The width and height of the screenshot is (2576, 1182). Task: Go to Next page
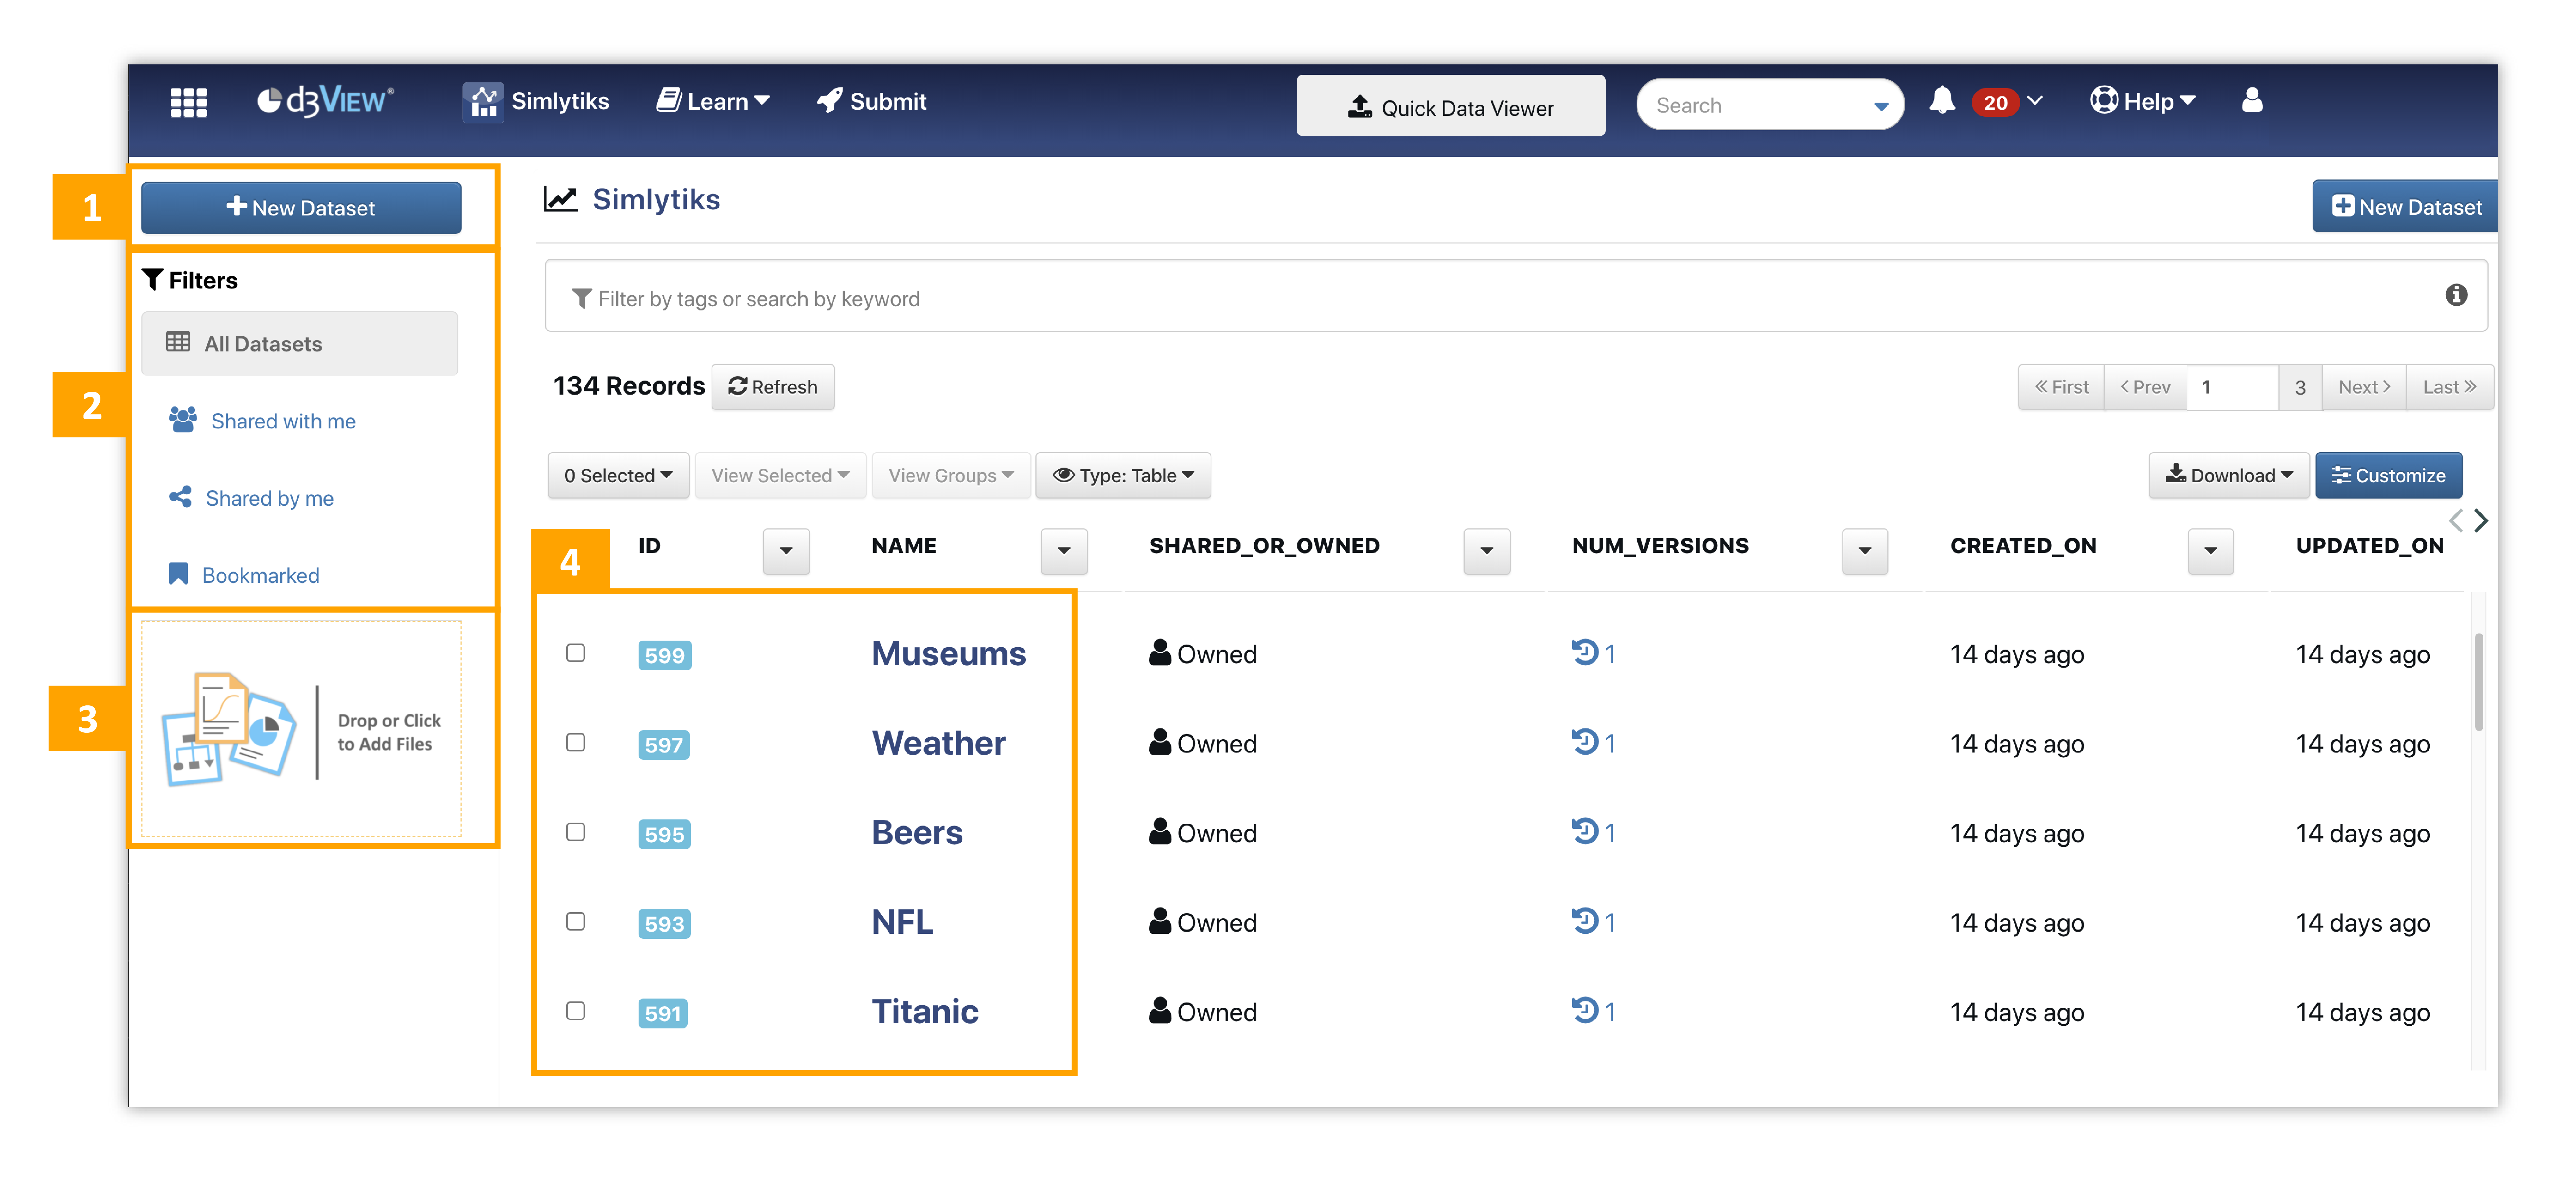pyautogui.click(x=2364, y=387)
